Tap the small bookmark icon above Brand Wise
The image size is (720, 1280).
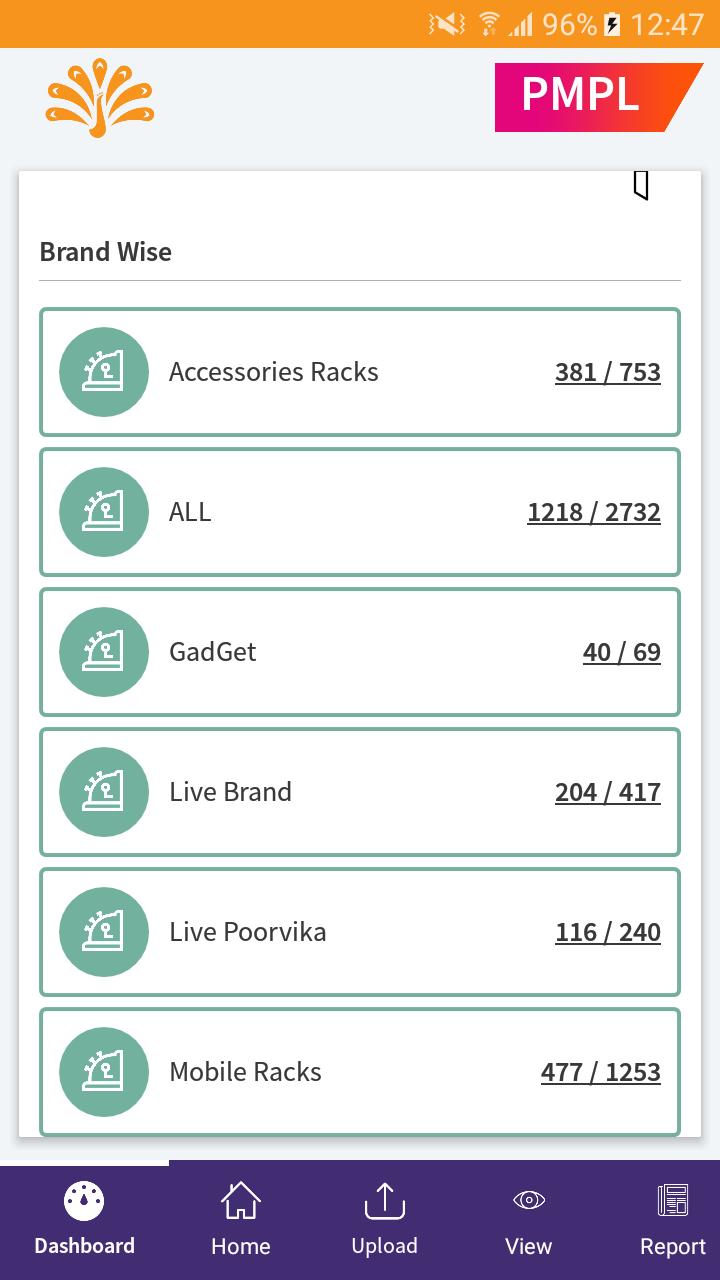tap(641, 185)
